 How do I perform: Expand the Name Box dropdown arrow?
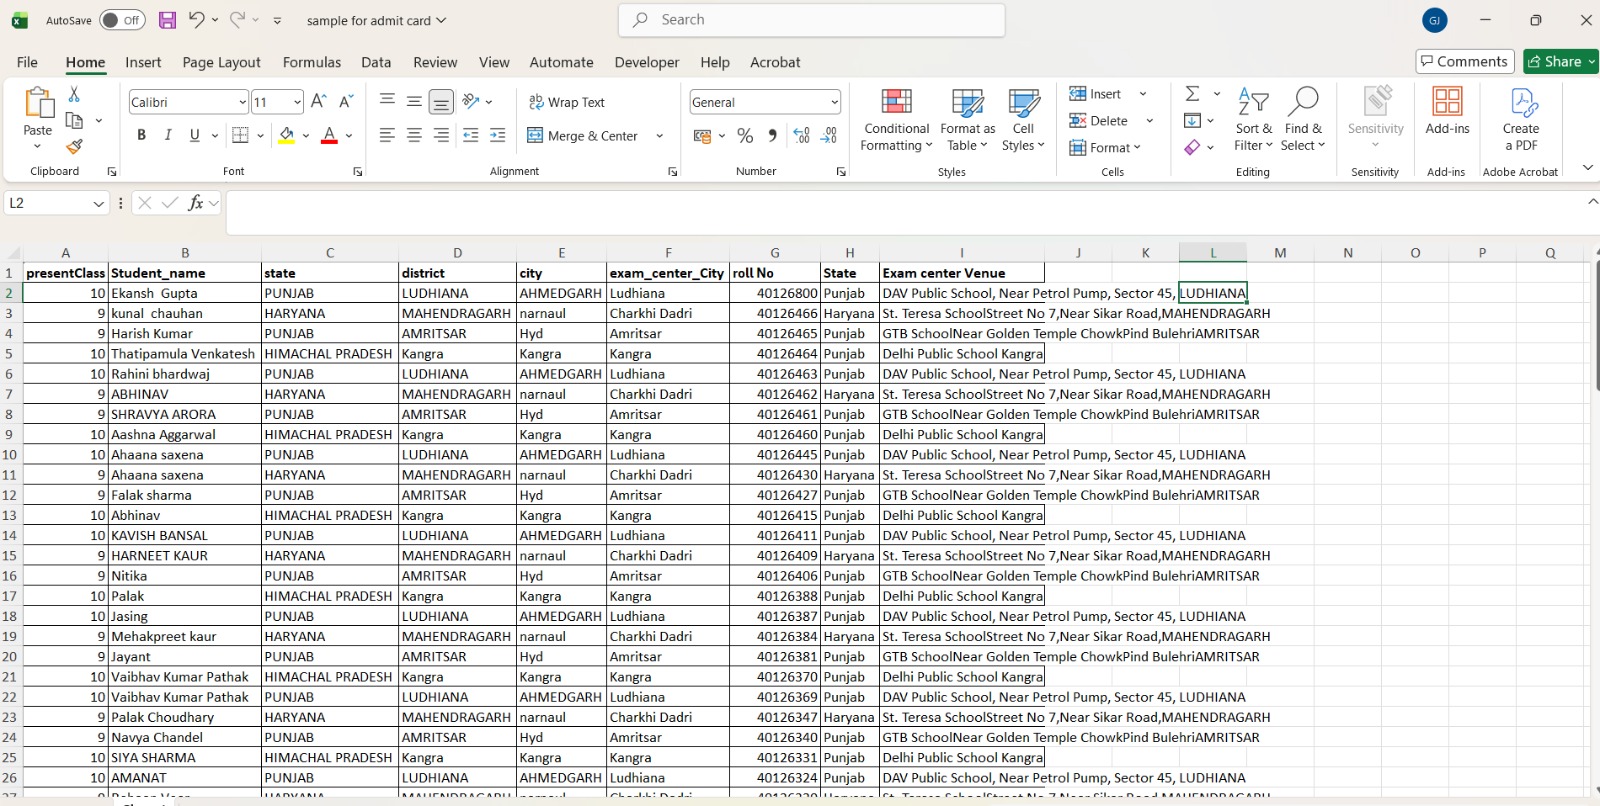(98, 204)
